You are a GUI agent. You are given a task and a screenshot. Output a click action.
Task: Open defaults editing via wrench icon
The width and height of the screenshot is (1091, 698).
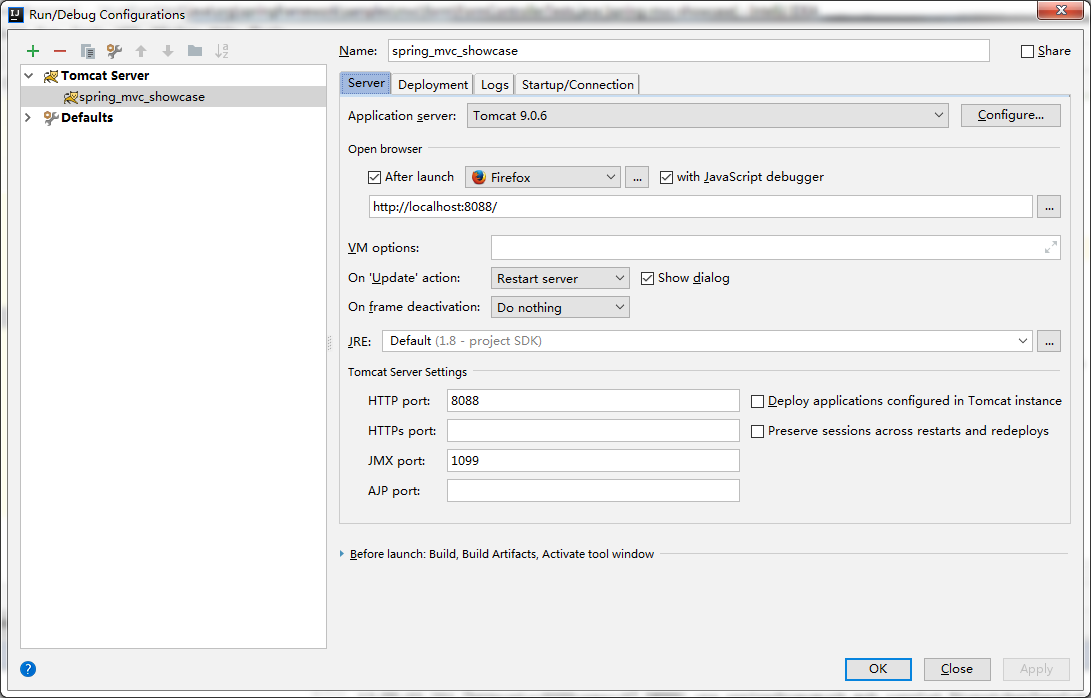[114, 51]
